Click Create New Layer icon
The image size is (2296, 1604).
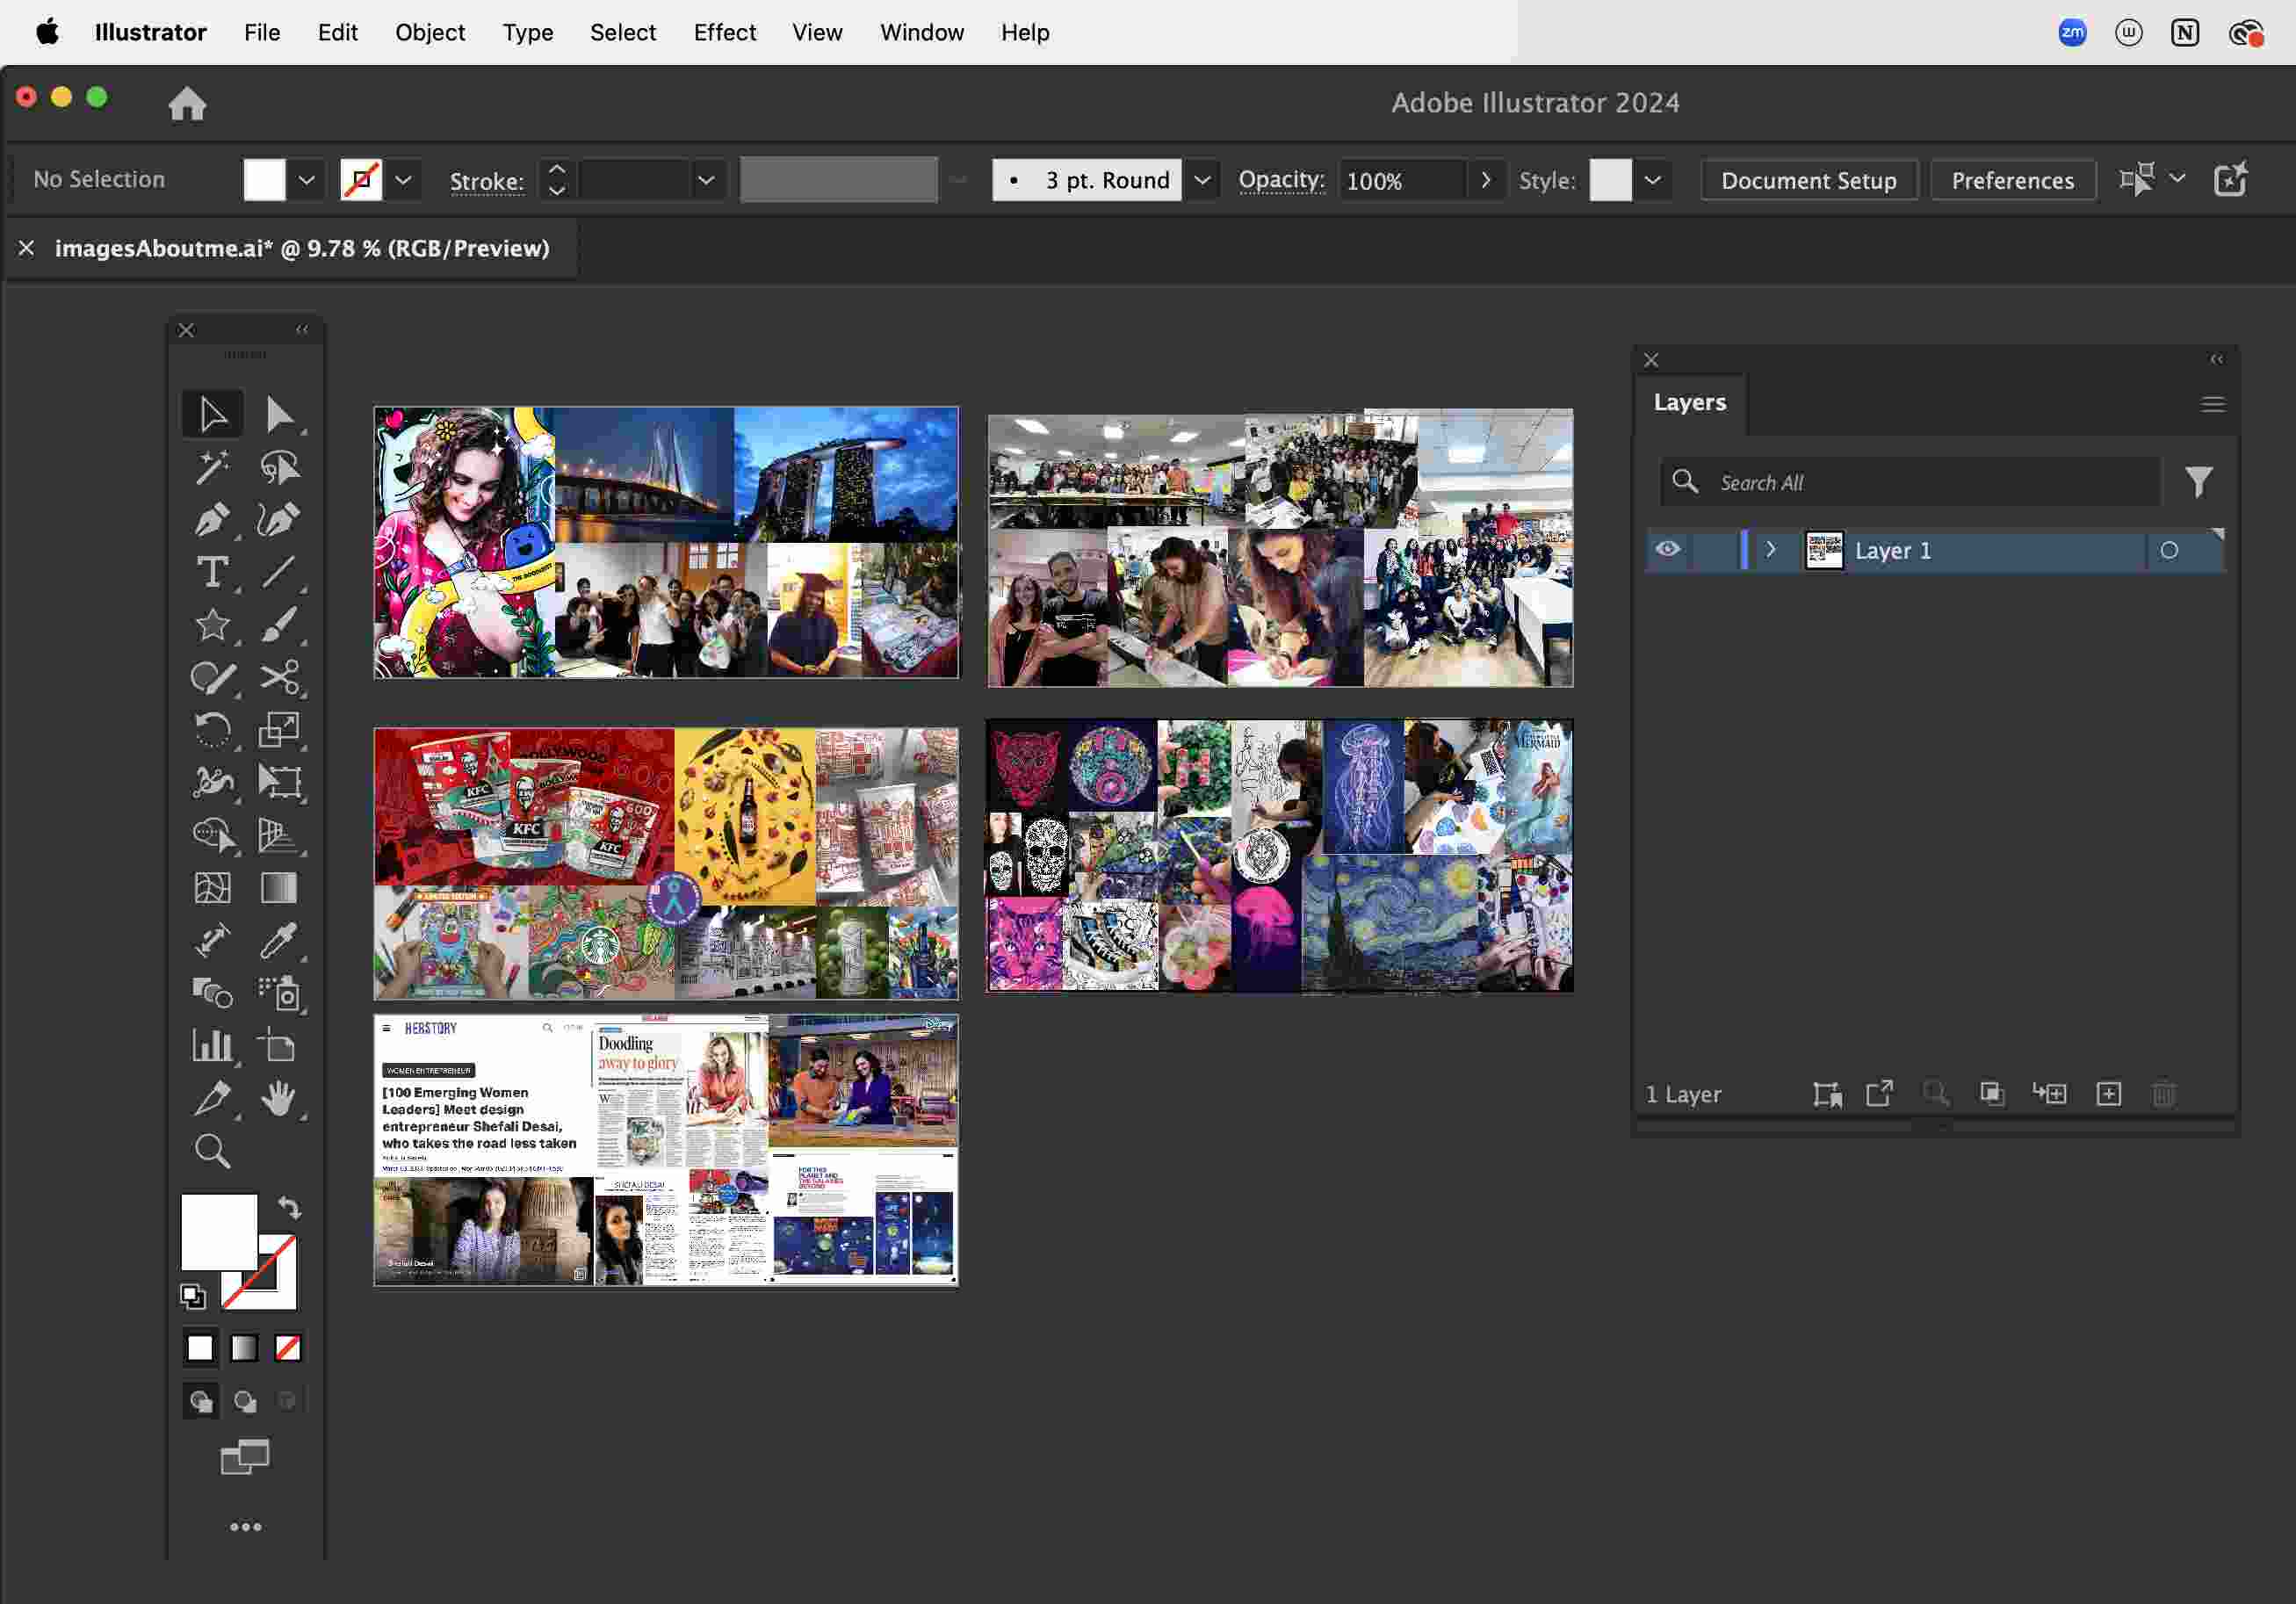[2108, 1094]
